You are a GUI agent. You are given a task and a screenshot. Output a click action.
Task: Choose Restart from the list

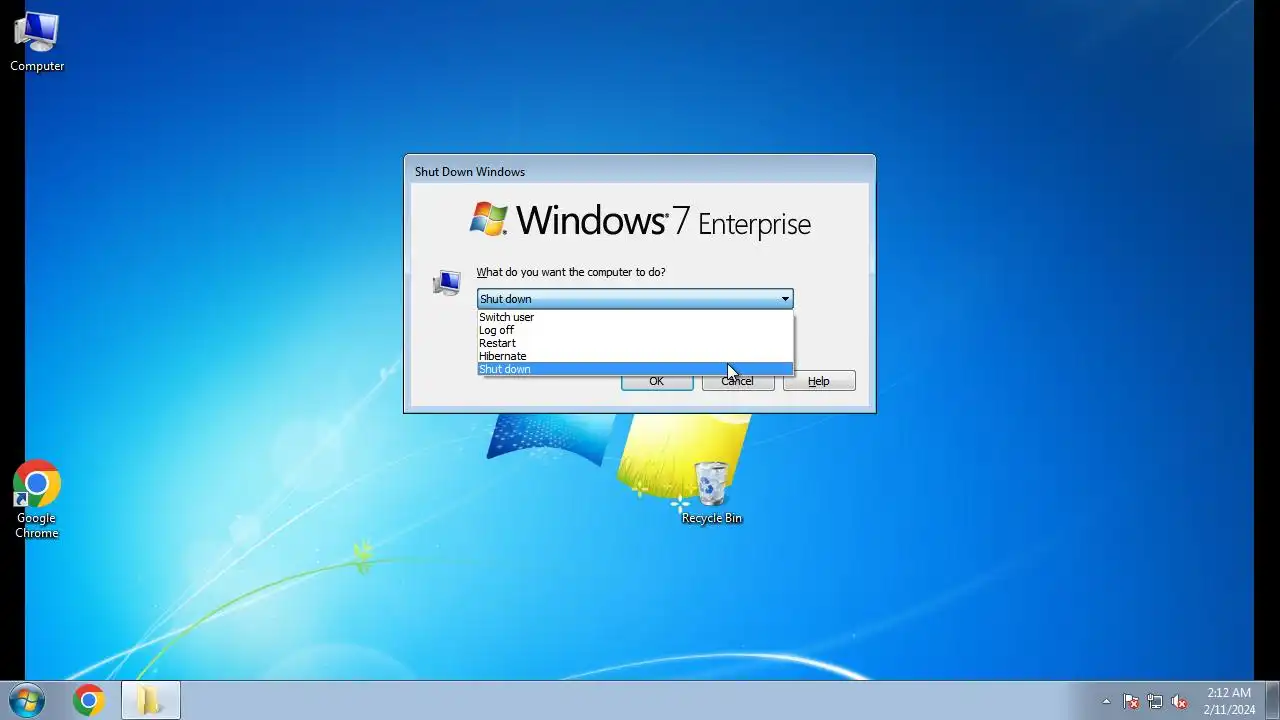tap(635, 343)
